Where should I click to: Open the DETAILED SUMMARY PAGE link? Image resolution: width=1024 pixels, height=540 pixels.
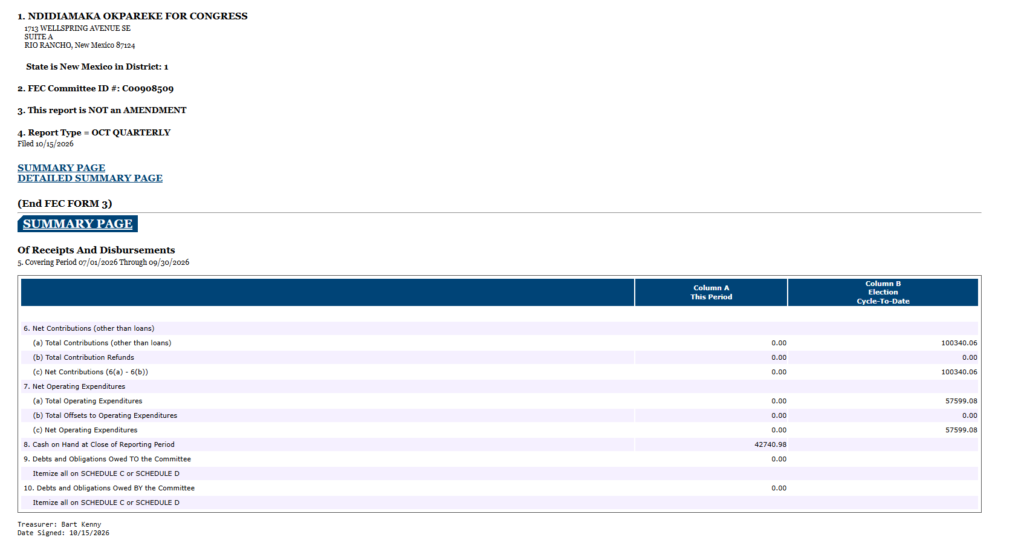coord(90,178)
